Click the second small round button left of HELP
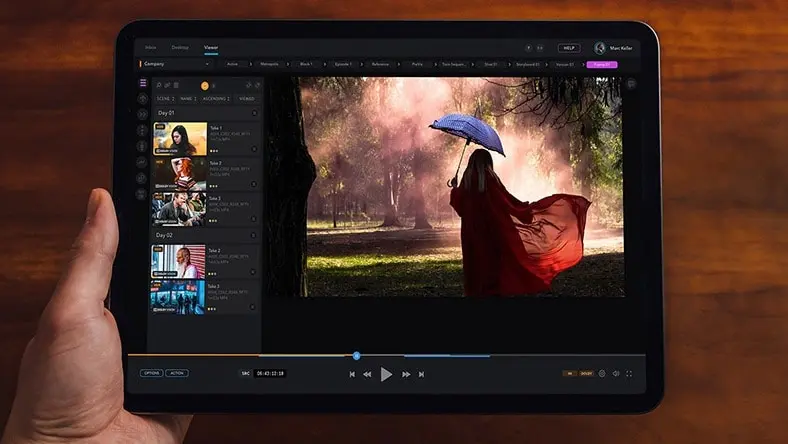788x444 pixels. coord(540,48)
